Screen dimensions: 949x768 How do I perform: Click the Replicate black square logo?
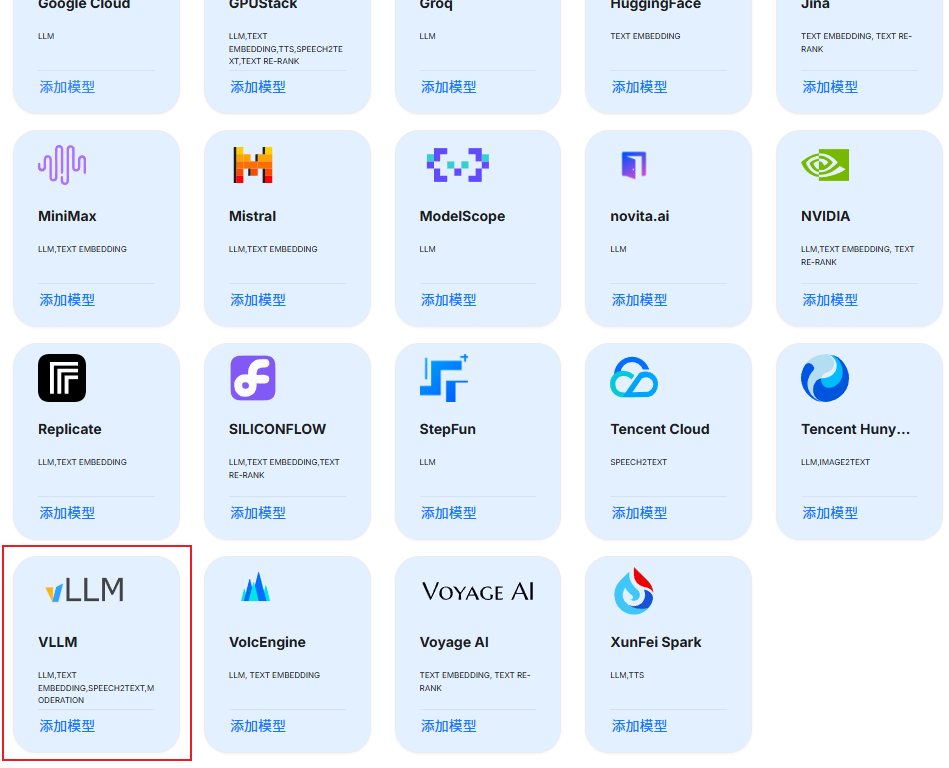click(62, 378)
